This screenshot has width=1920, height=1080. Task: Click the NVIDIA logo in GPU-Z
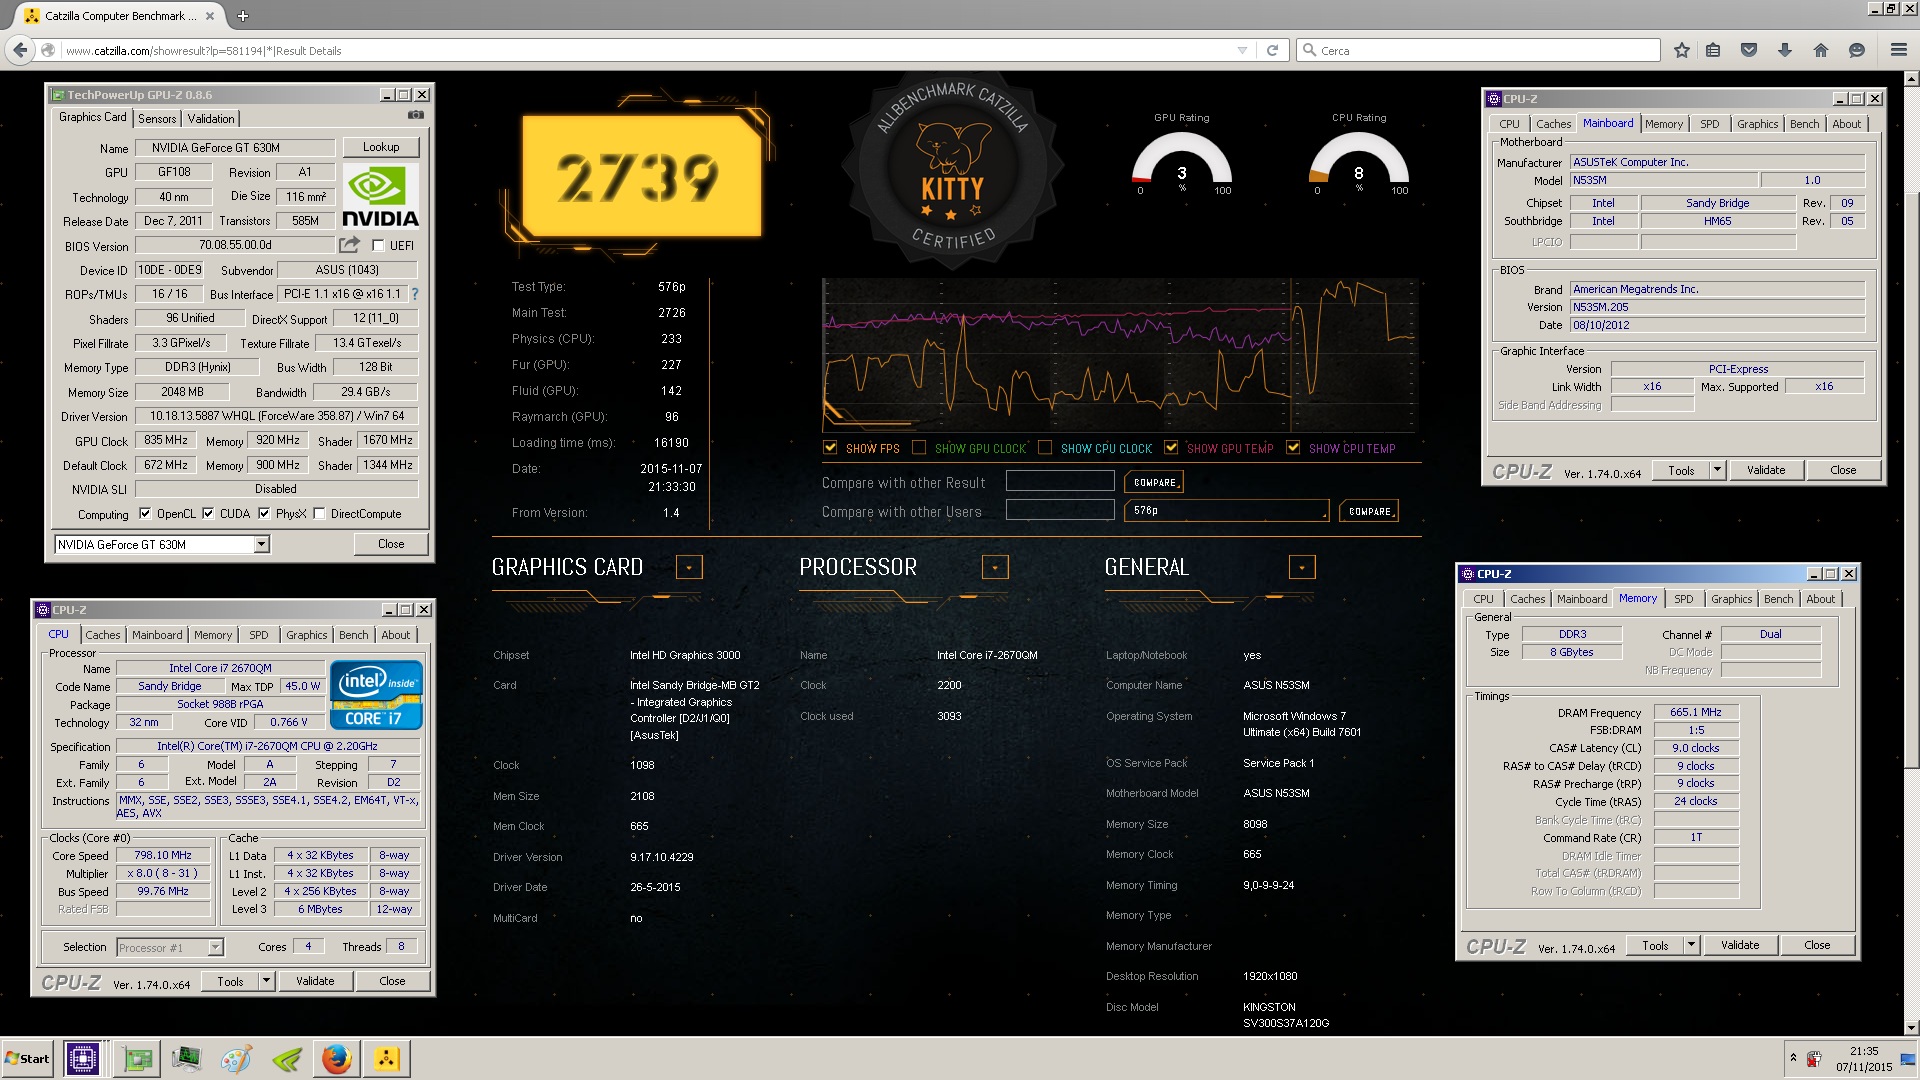[380, 196]
